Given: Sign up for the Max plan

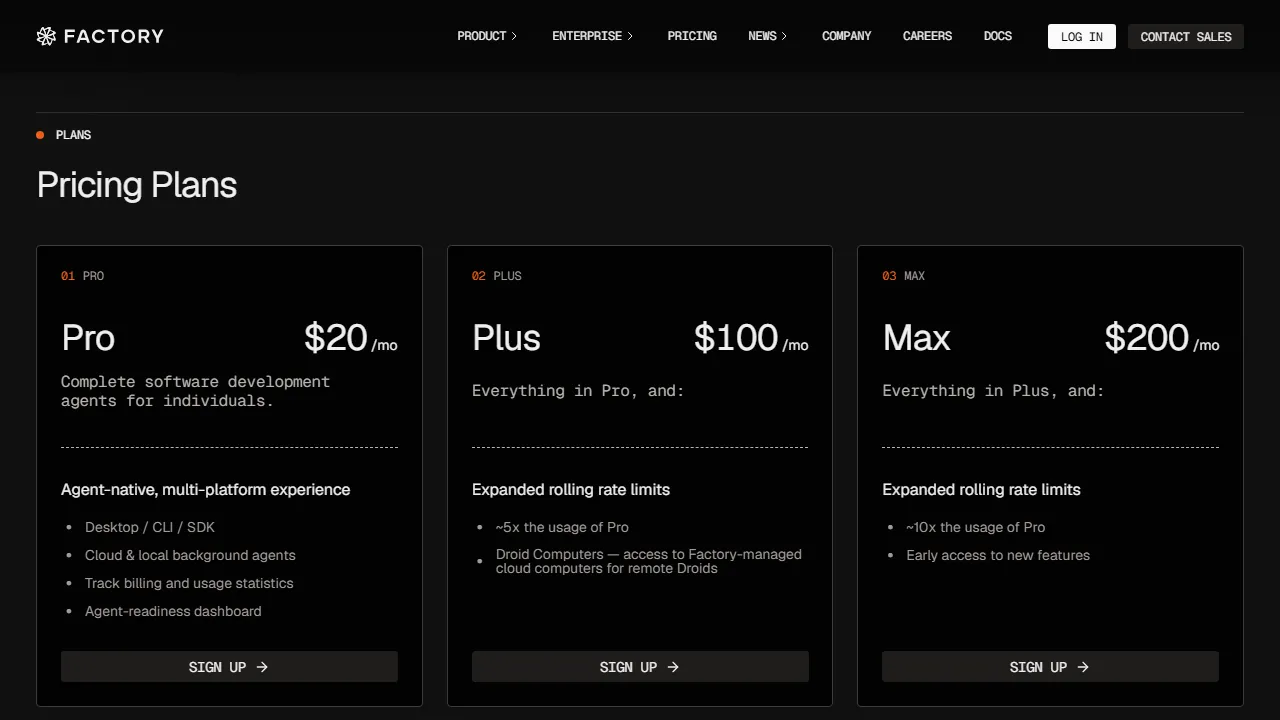Looking at the screenshot, I should tap(1050, 667).
